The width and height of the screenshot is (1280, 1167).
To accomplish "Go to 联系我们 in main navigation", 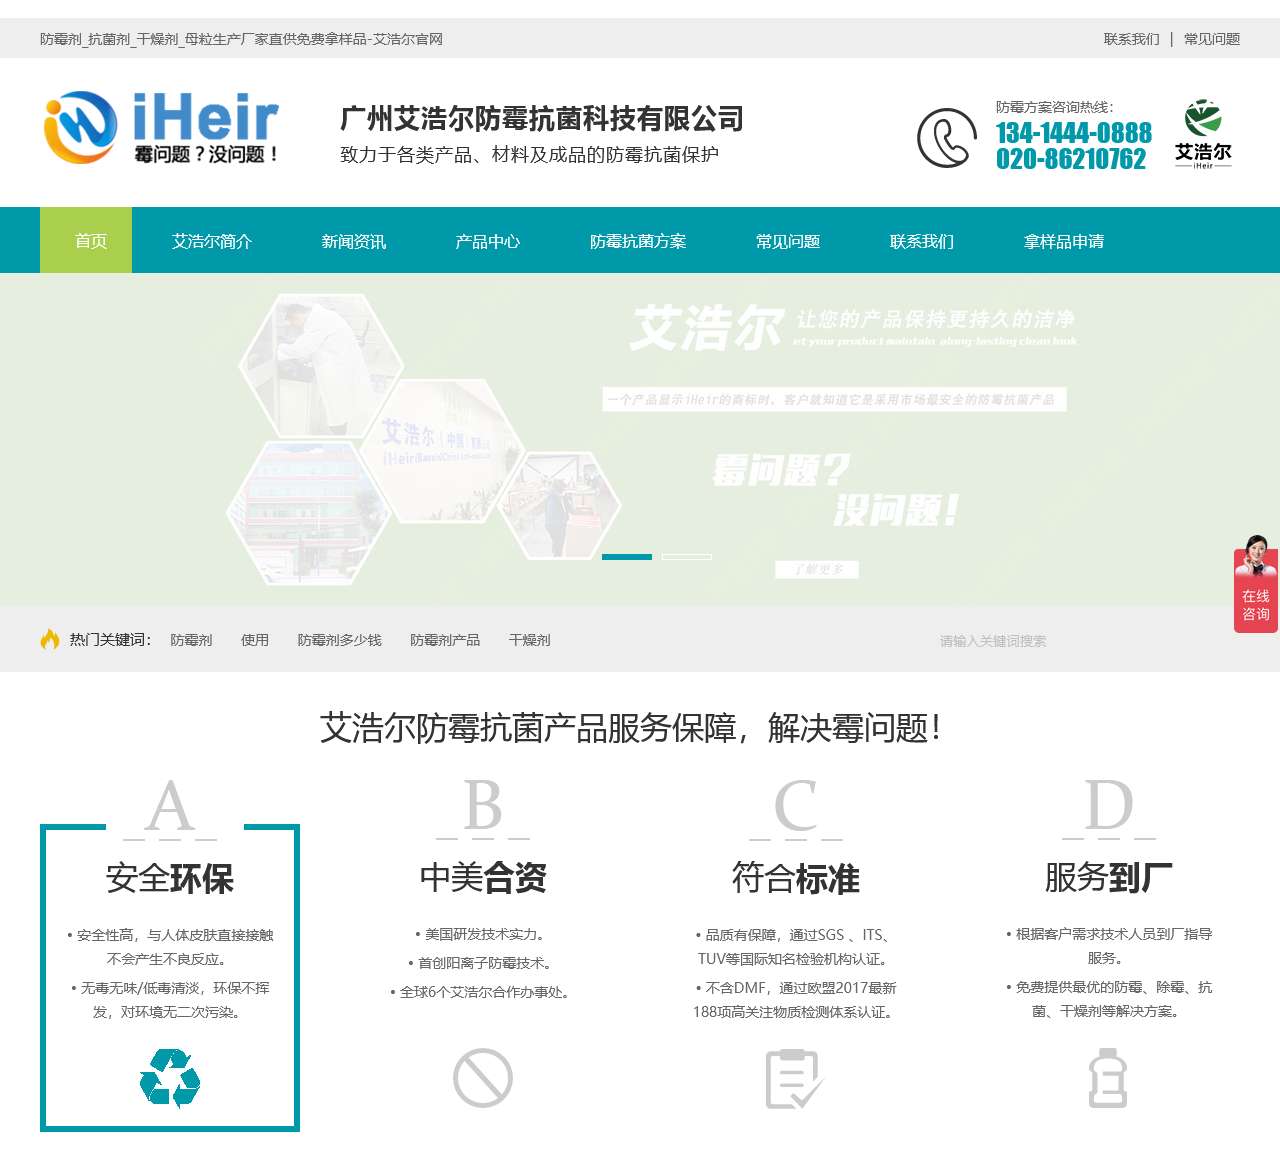I will tap(922, 241).
